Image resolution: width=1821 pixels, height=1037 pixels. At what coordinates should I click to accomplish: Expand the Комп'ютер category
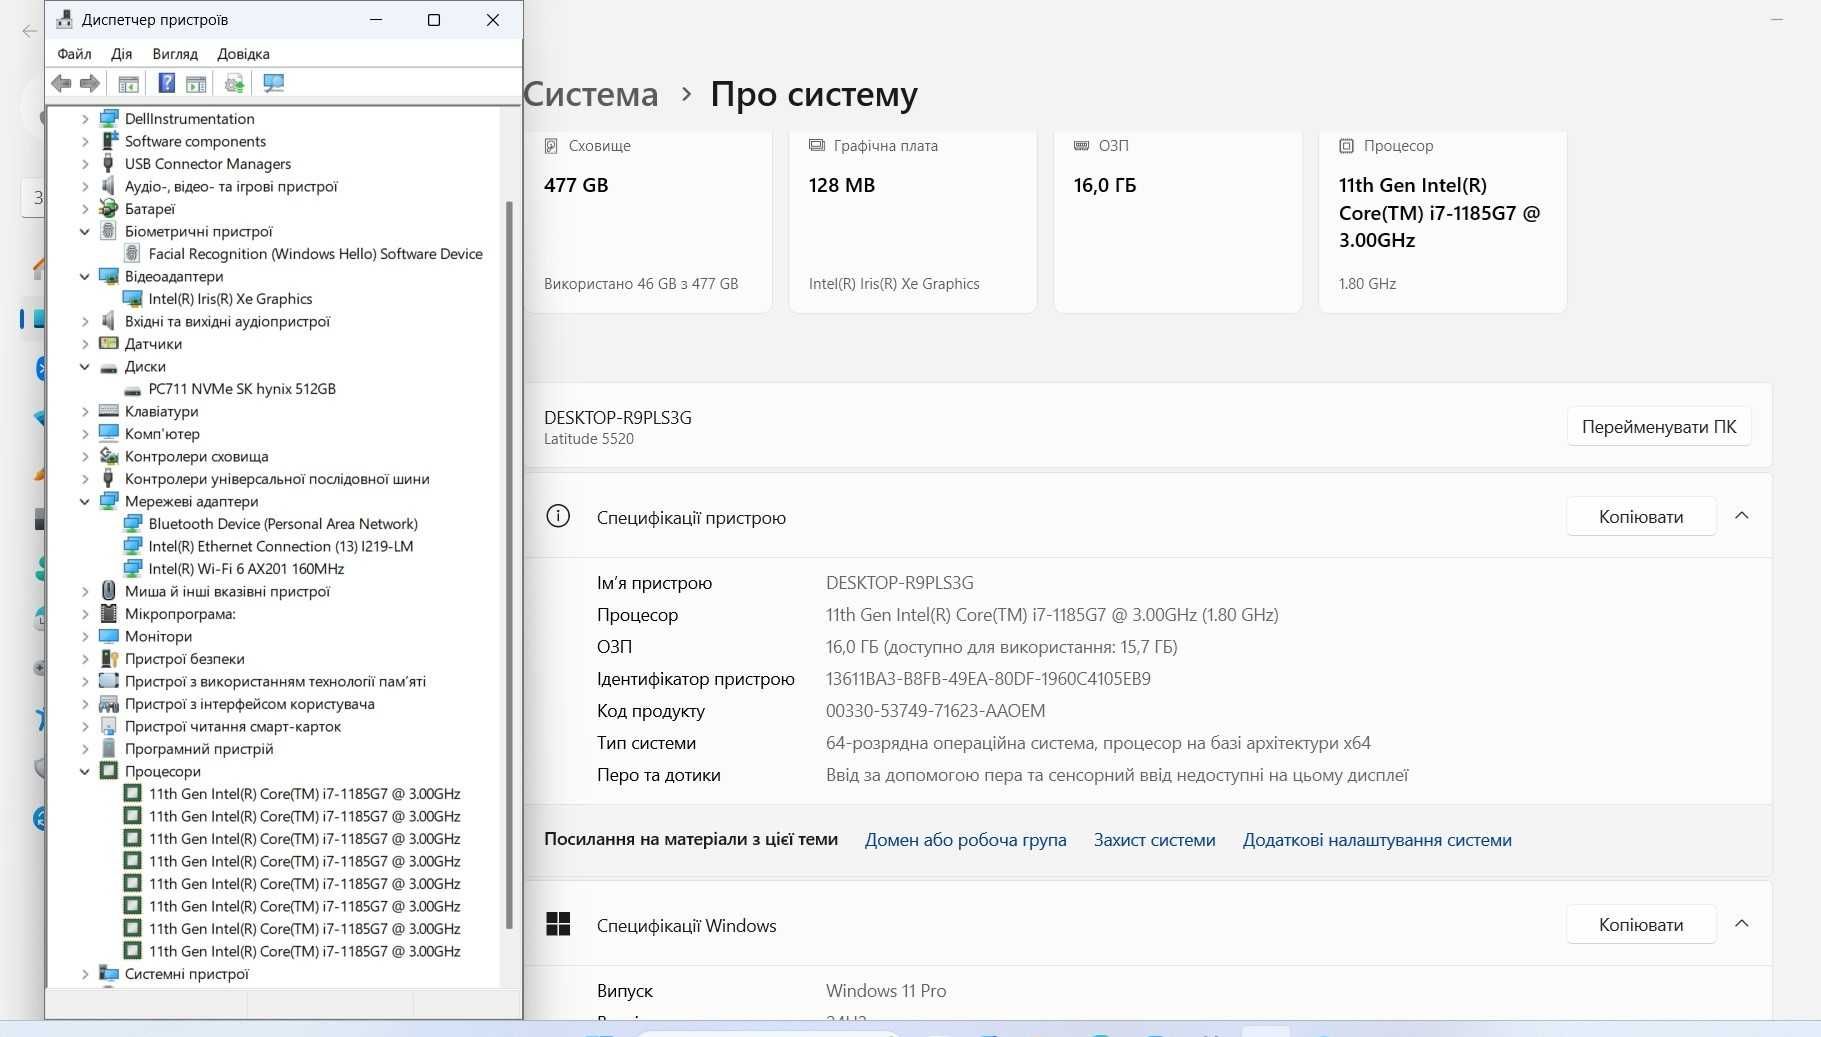tap(85, 434)
